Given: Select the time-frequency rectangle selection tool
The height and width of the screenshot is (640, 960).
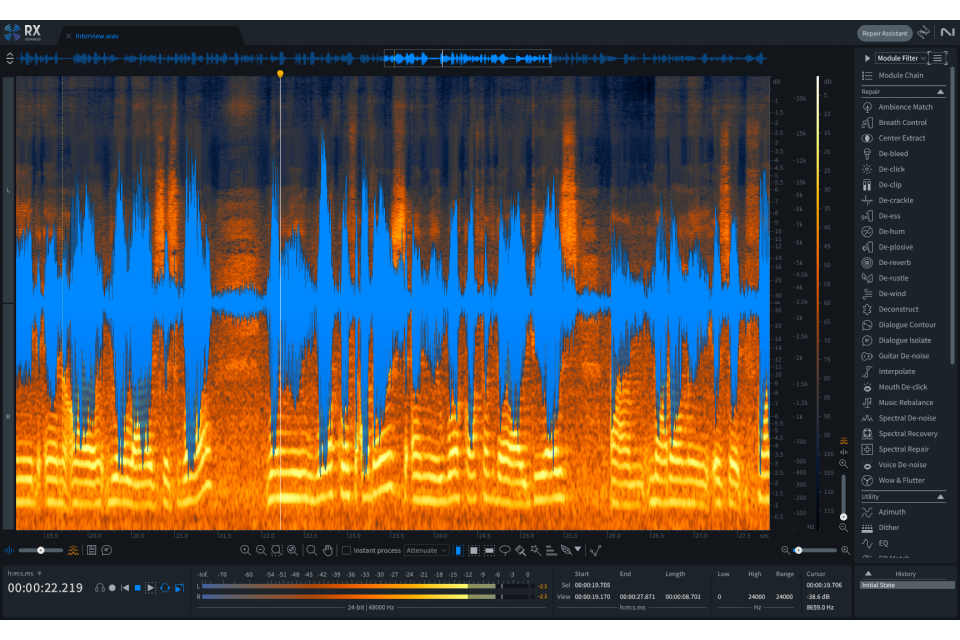Looking at the screenshot, I should point(474,550).
